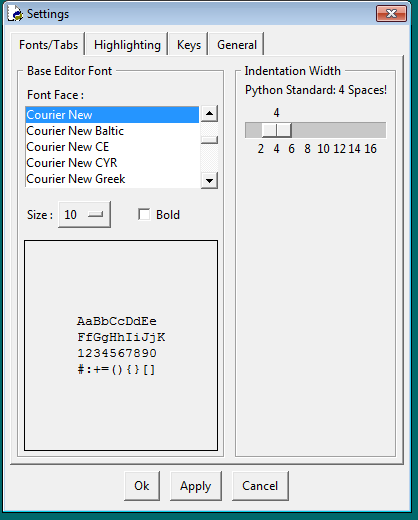Click the indentation width slider handle
418x520 pixels.
277,130
